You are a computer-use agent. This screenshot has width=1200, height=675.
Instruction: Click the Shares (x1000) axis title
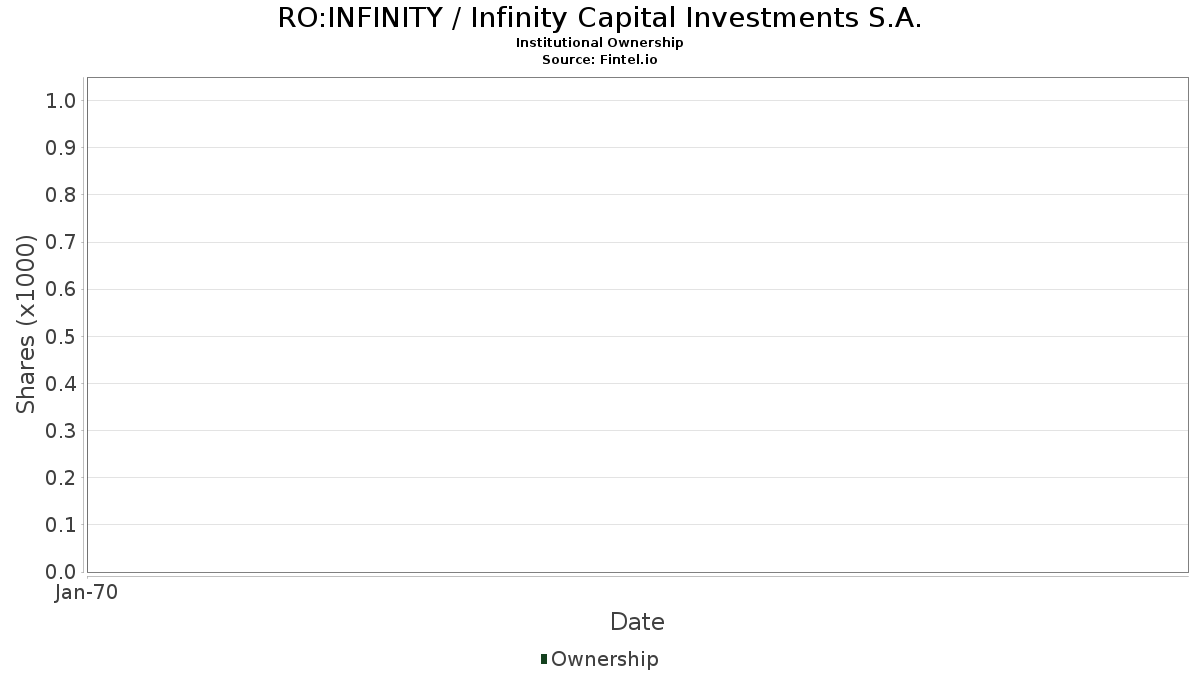[26, 324]
